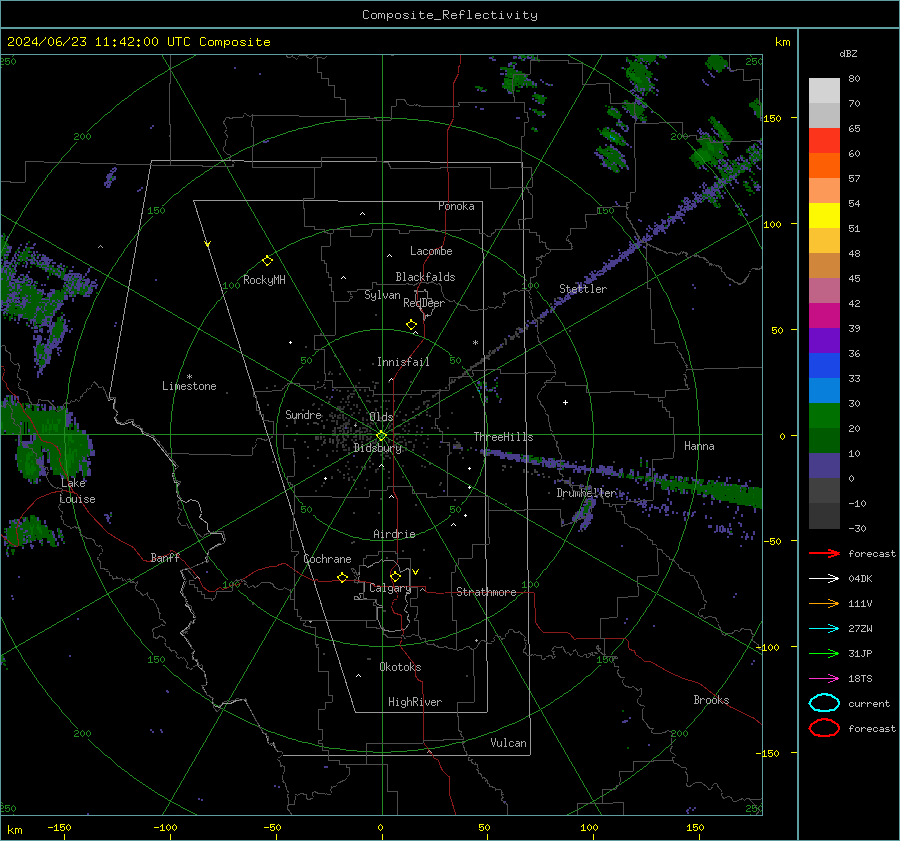
Task: Click the Composite_Reflectivity title text
Action: [x=450, y=15]
